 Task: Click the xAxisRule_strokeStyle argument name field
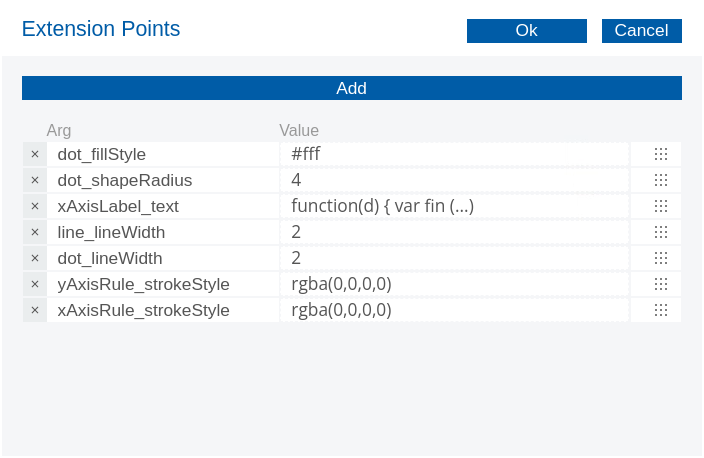point(162,310)
